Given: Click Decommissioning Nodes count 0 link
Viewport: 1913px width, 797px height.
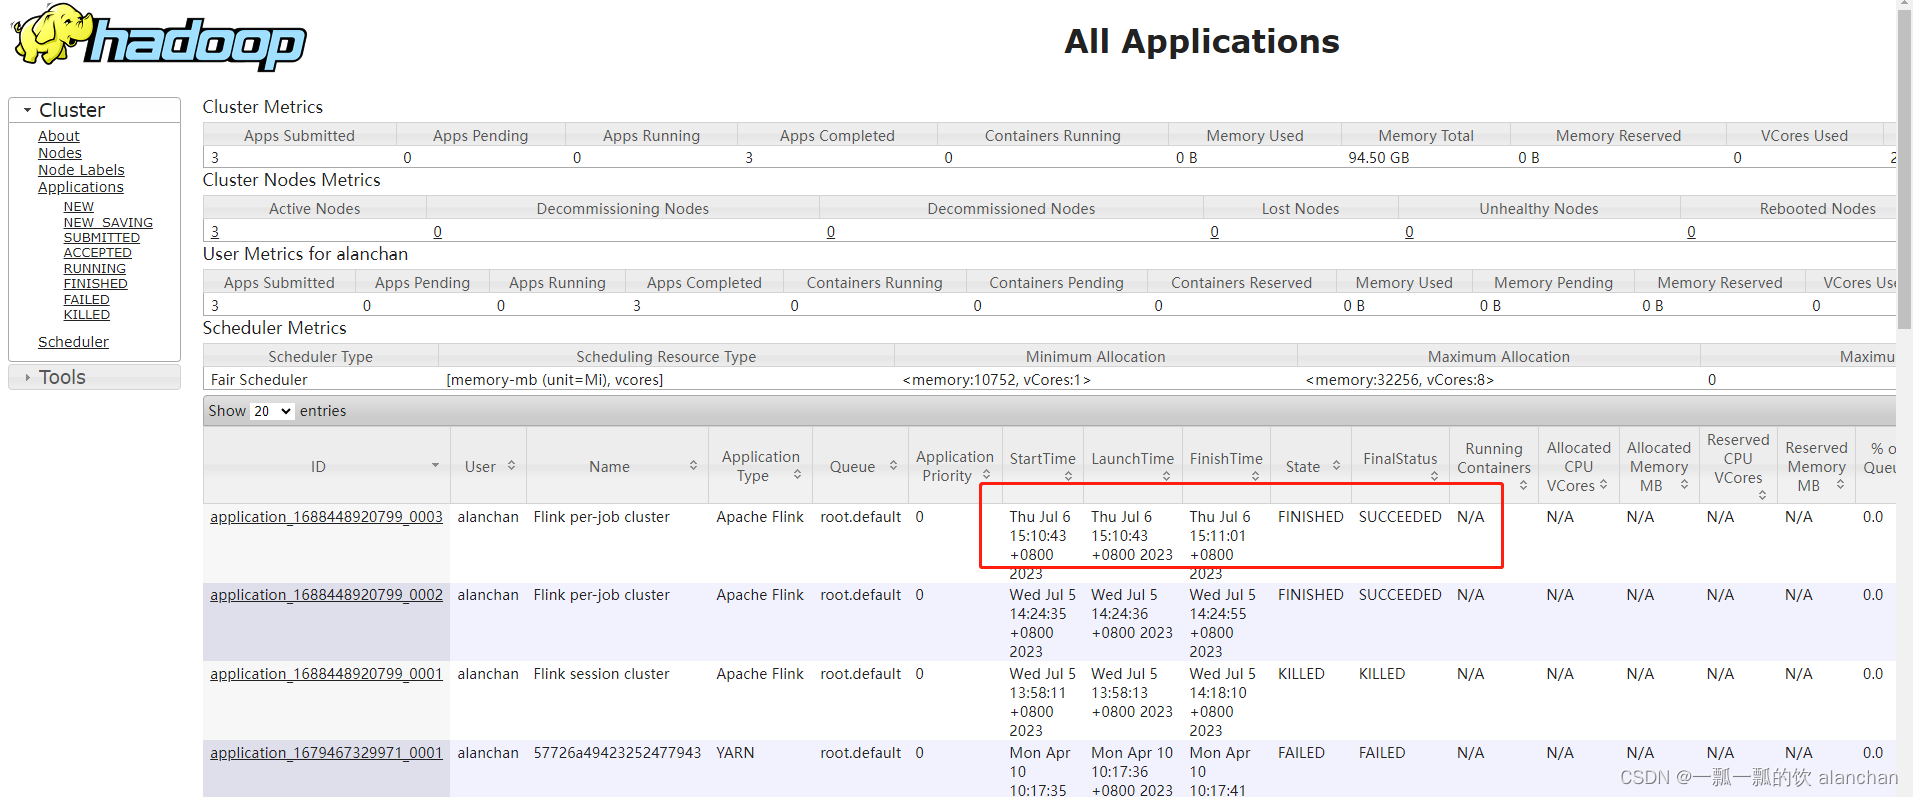Looking at the screenshot, I should [438, 232].
